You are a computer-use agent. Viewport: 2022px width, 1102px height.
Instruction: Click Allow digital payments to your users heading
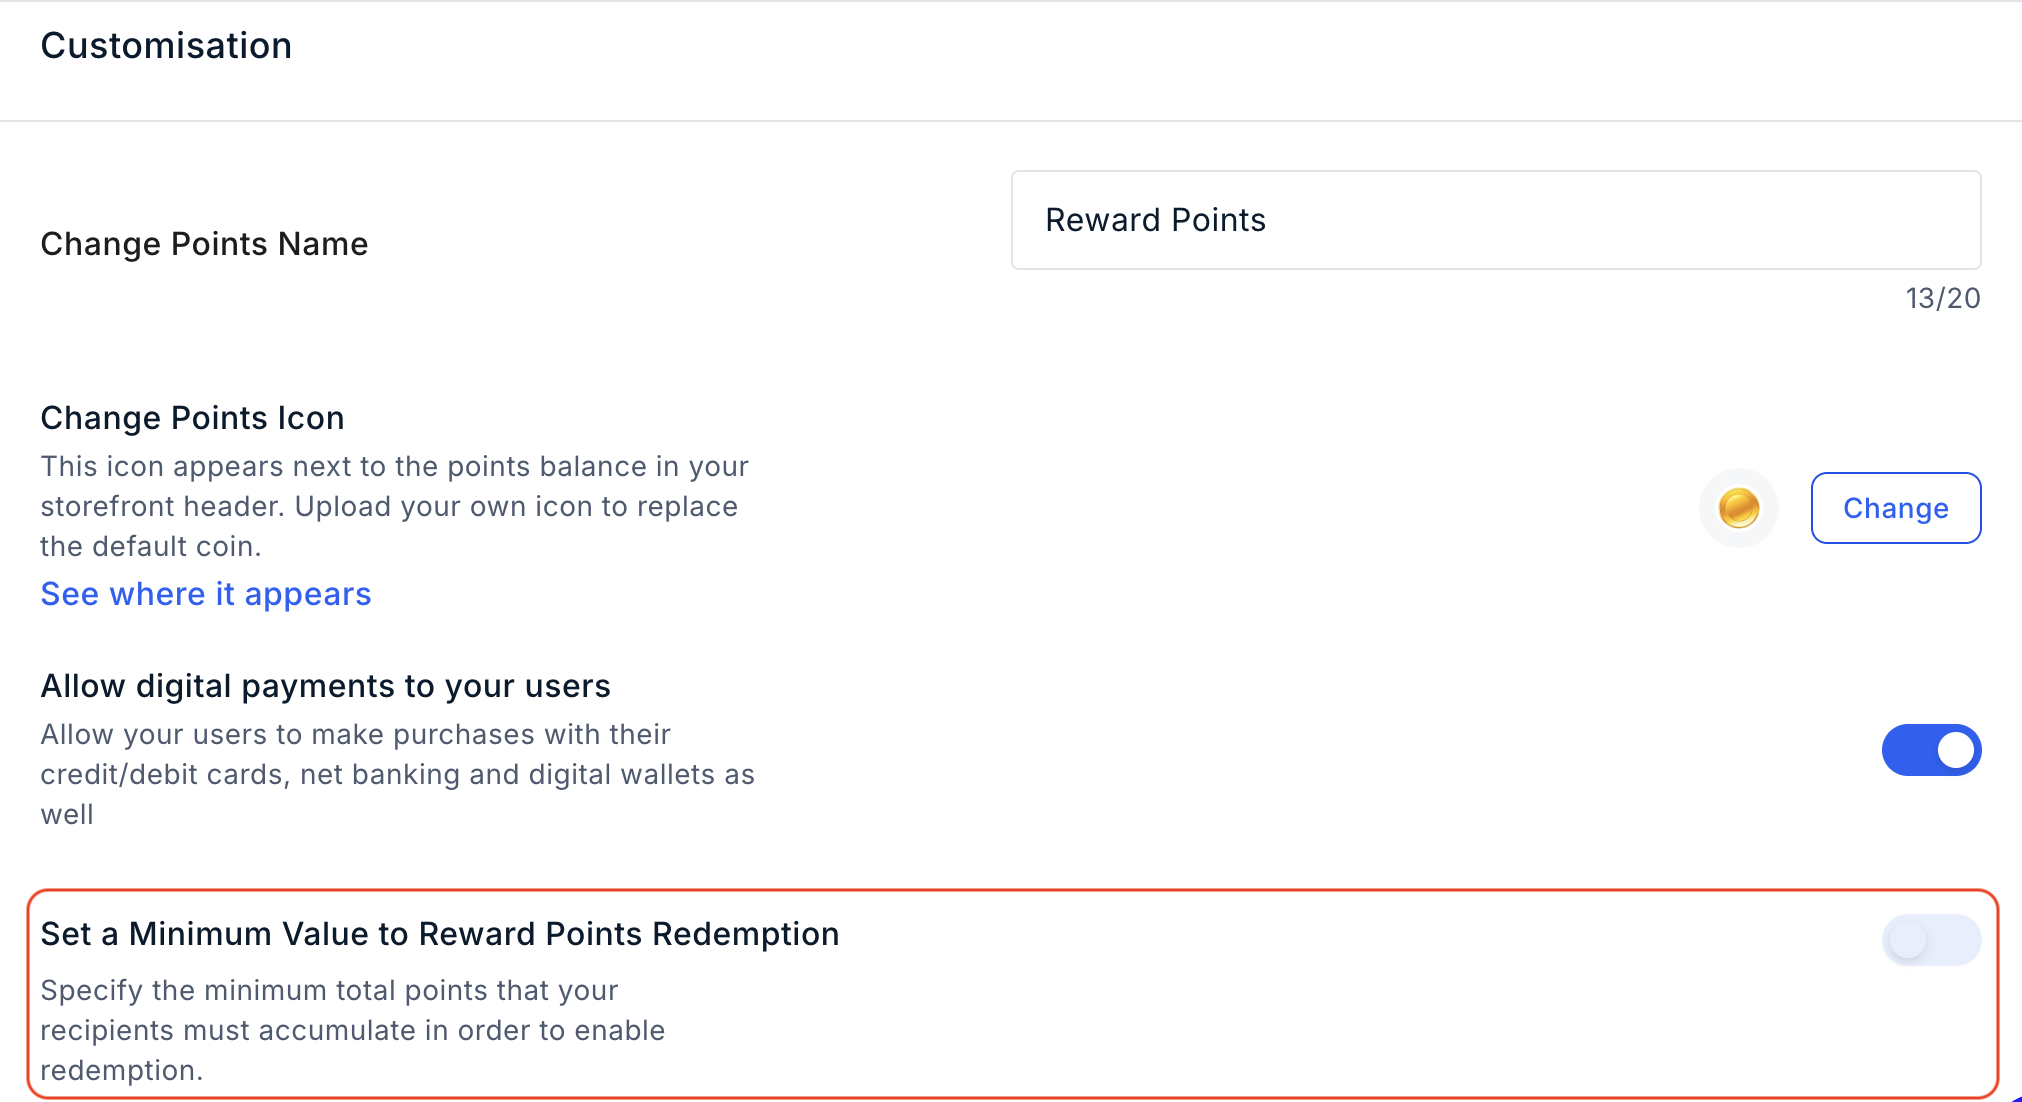pos(326,686)
